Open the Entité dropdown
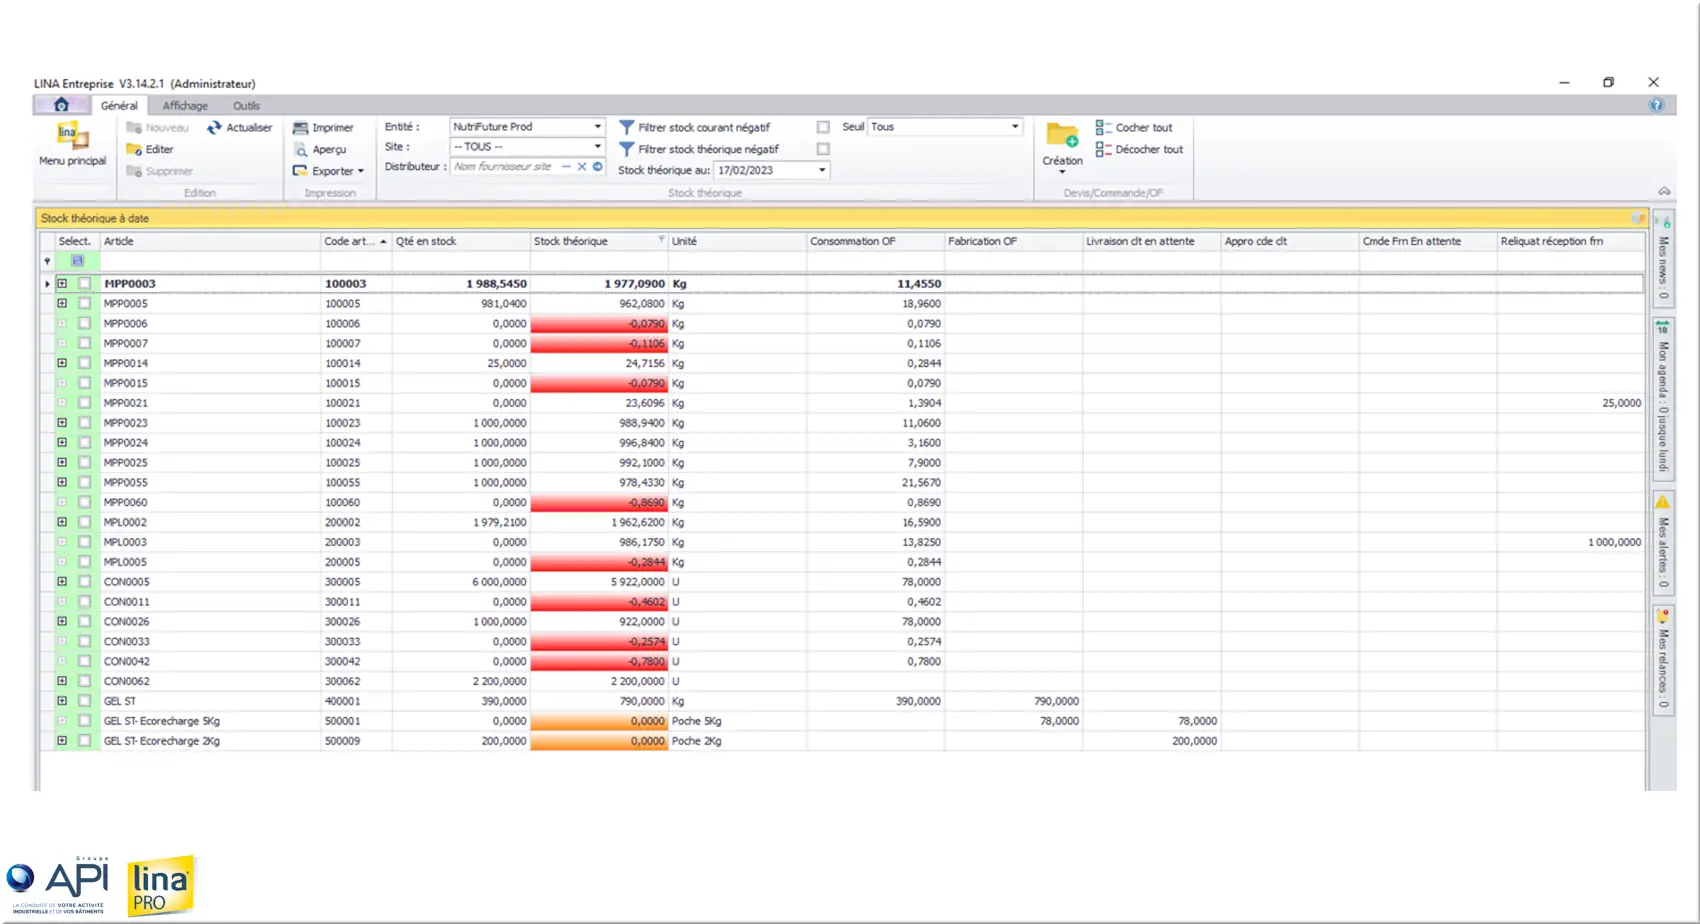 [x=598, y=127]
